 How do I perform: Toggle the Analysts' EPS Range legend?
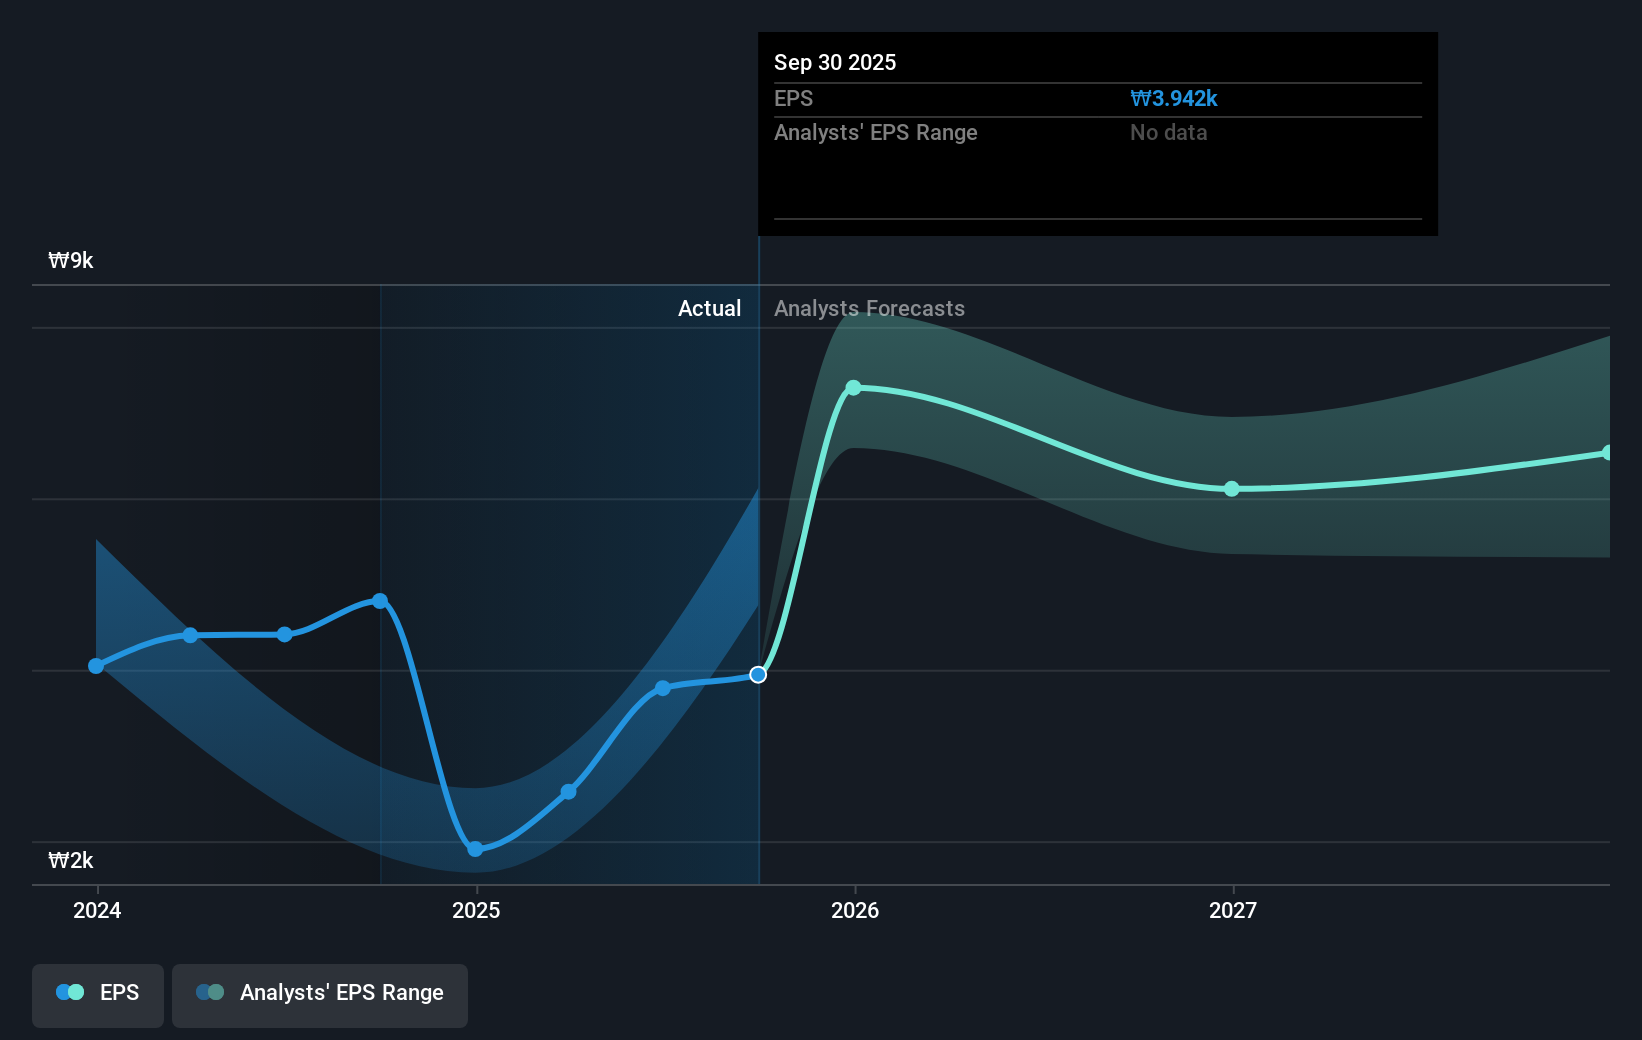tap(320, 995)
